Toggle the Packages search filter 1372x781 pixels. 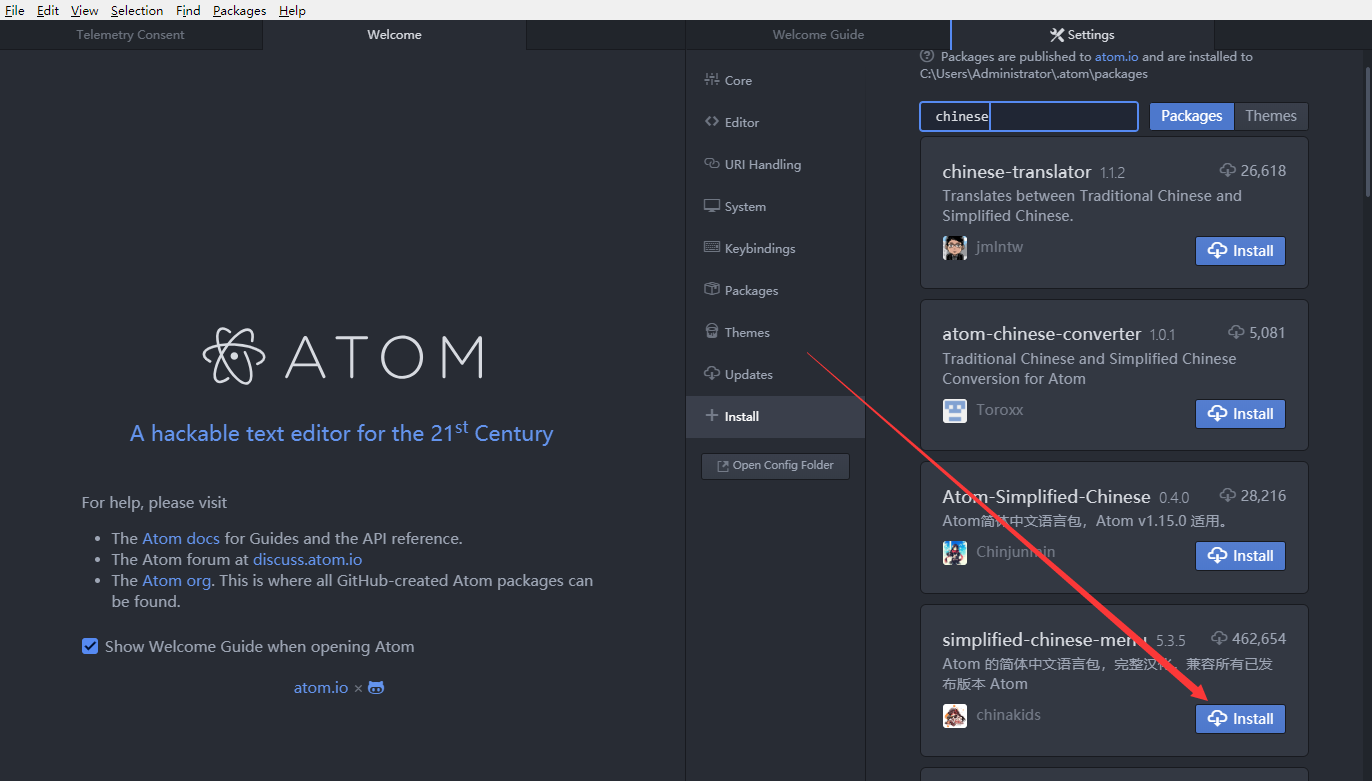coord(1191,116)
